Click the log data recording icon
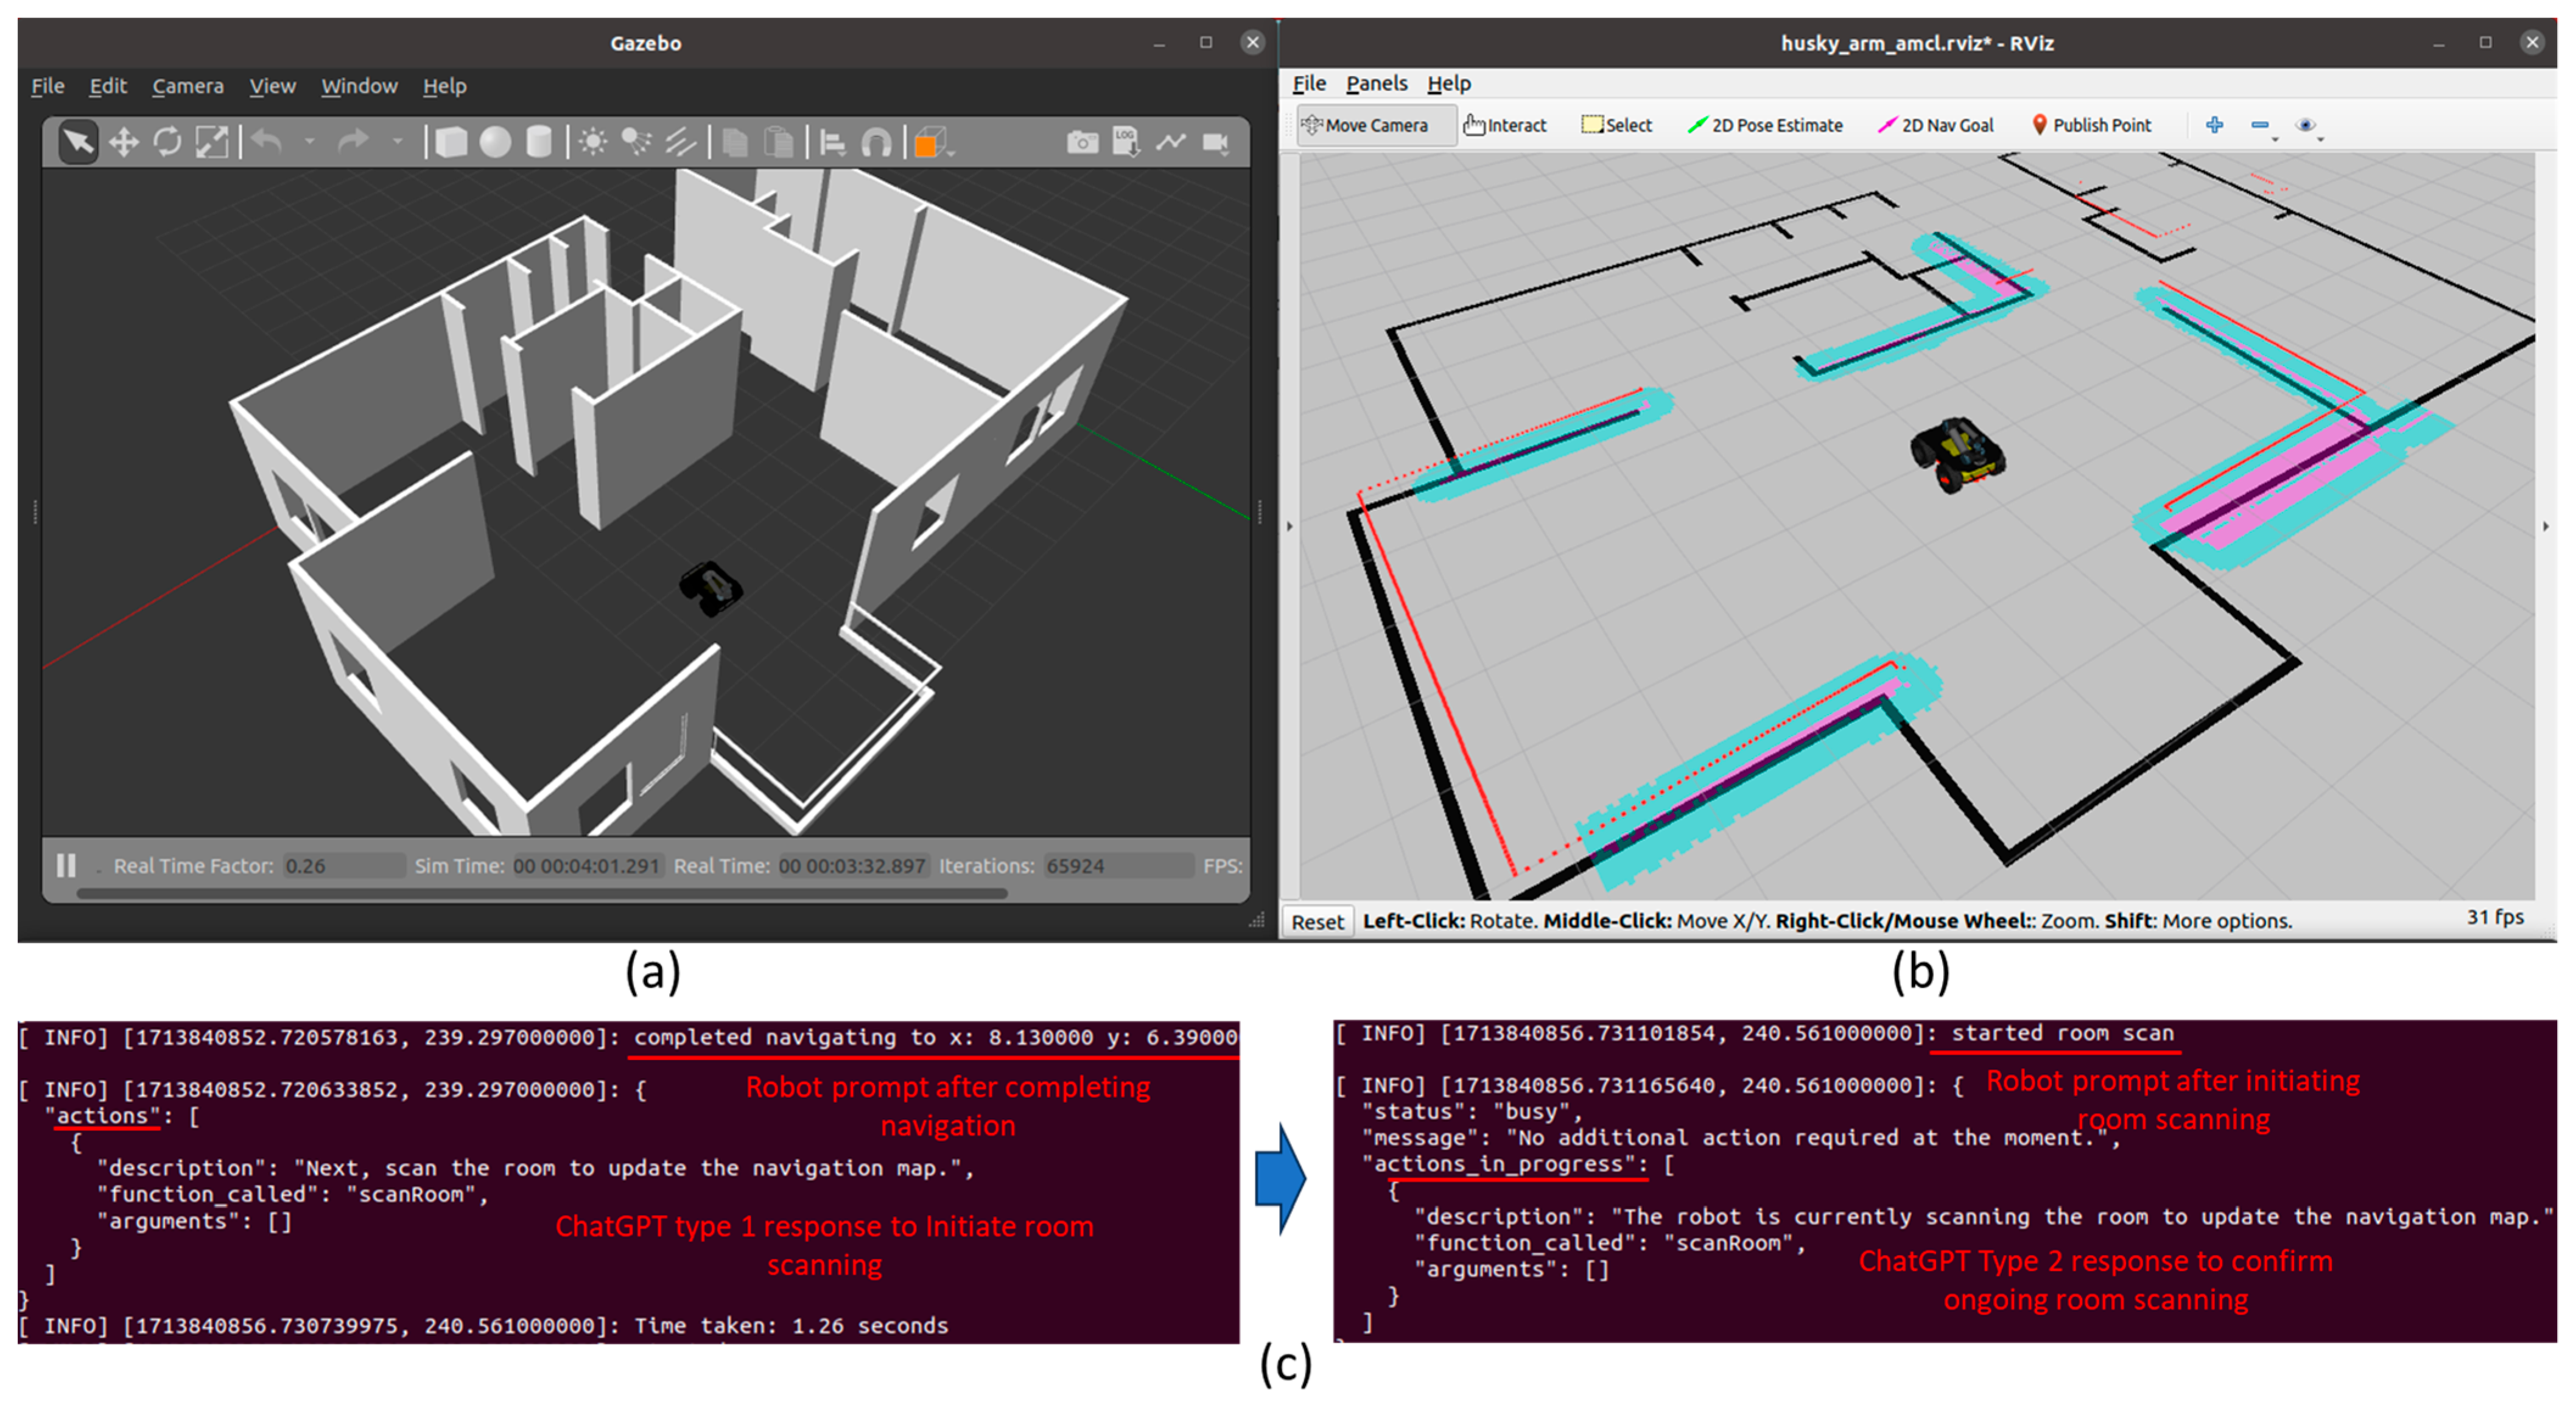The image size is (2576, 1406). (1126, 142)
